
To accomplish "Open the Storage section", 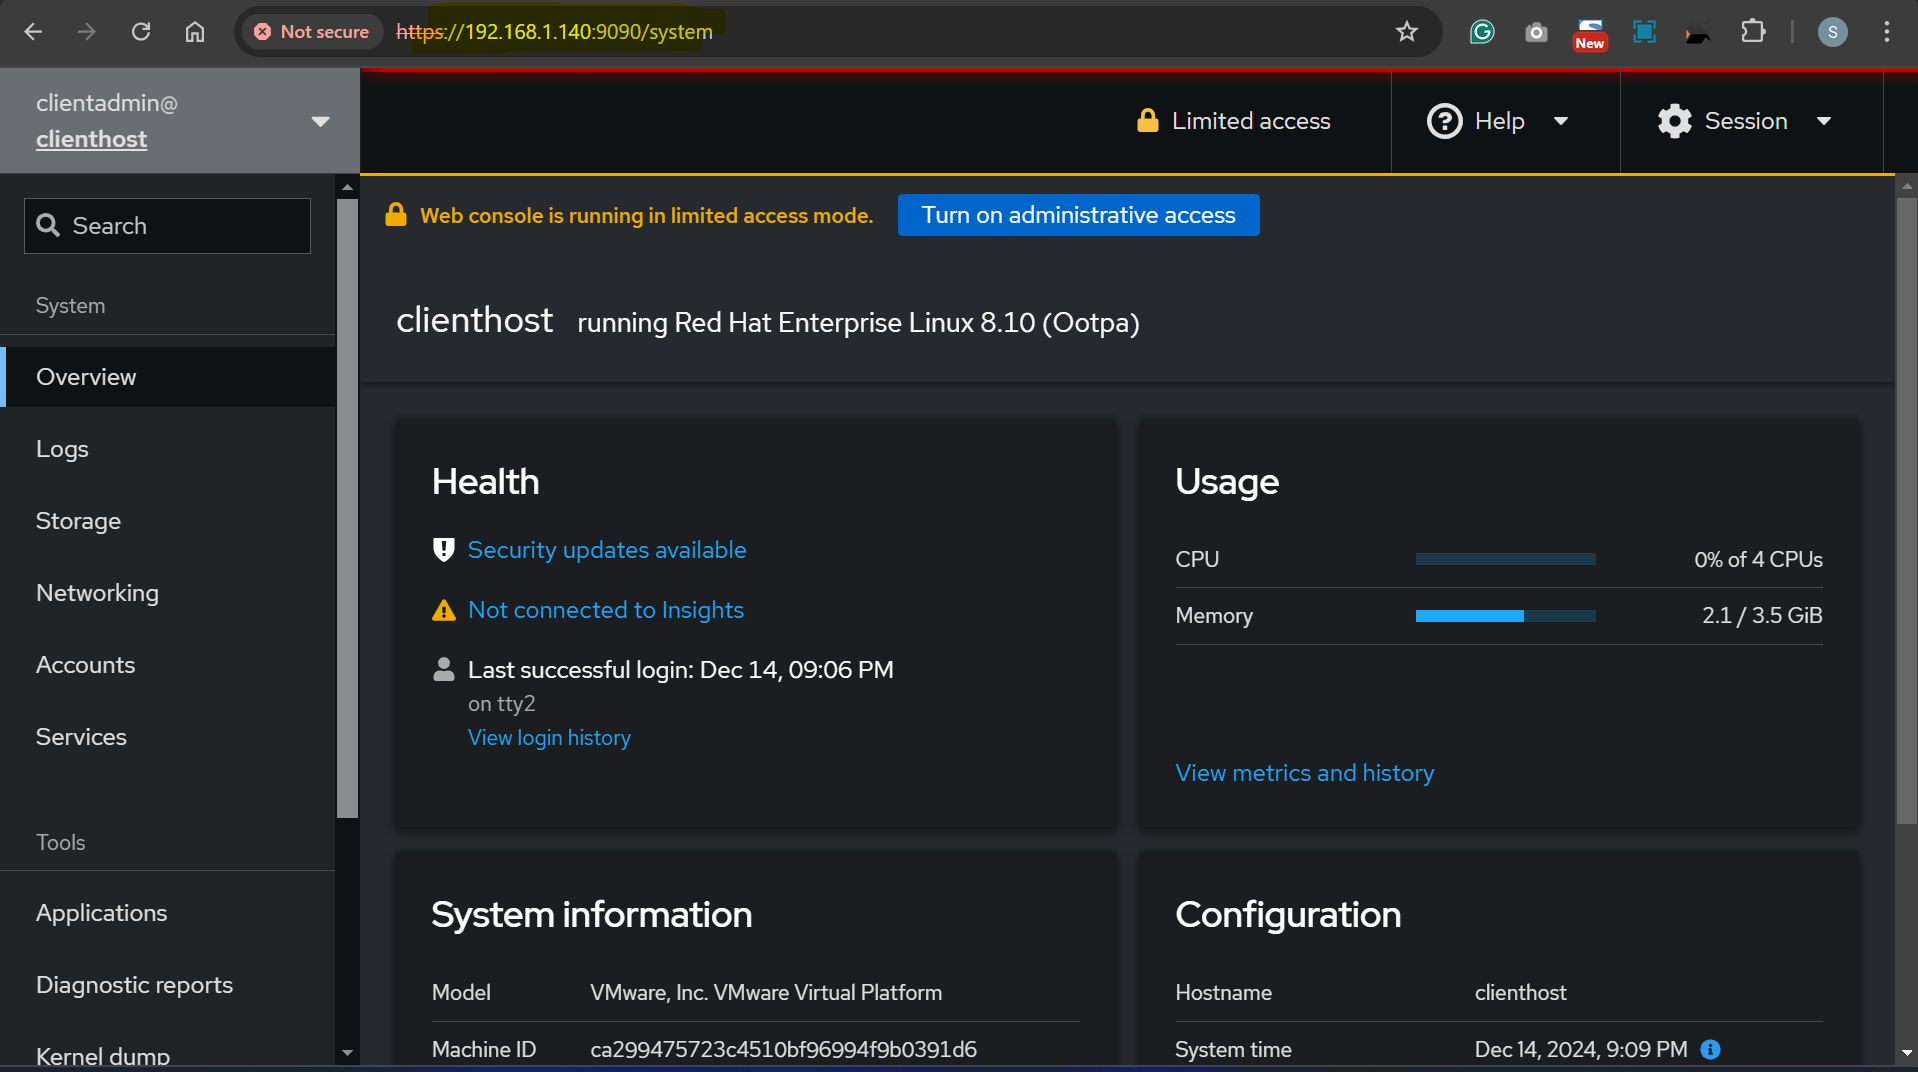I will pyautogui.click(x=168, y=521).
